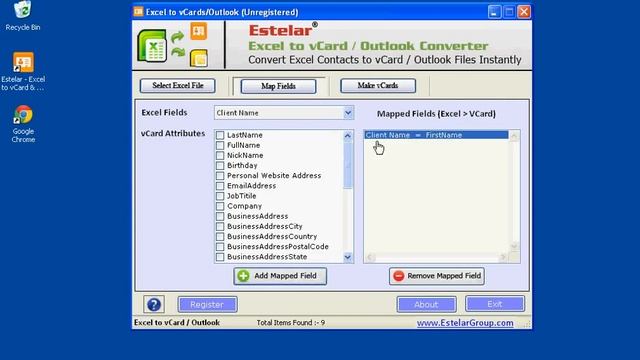The width and height of the screenshot is (640, 360).
Task: Switch to the Map Fields step
Action: [x=278, y=86]
